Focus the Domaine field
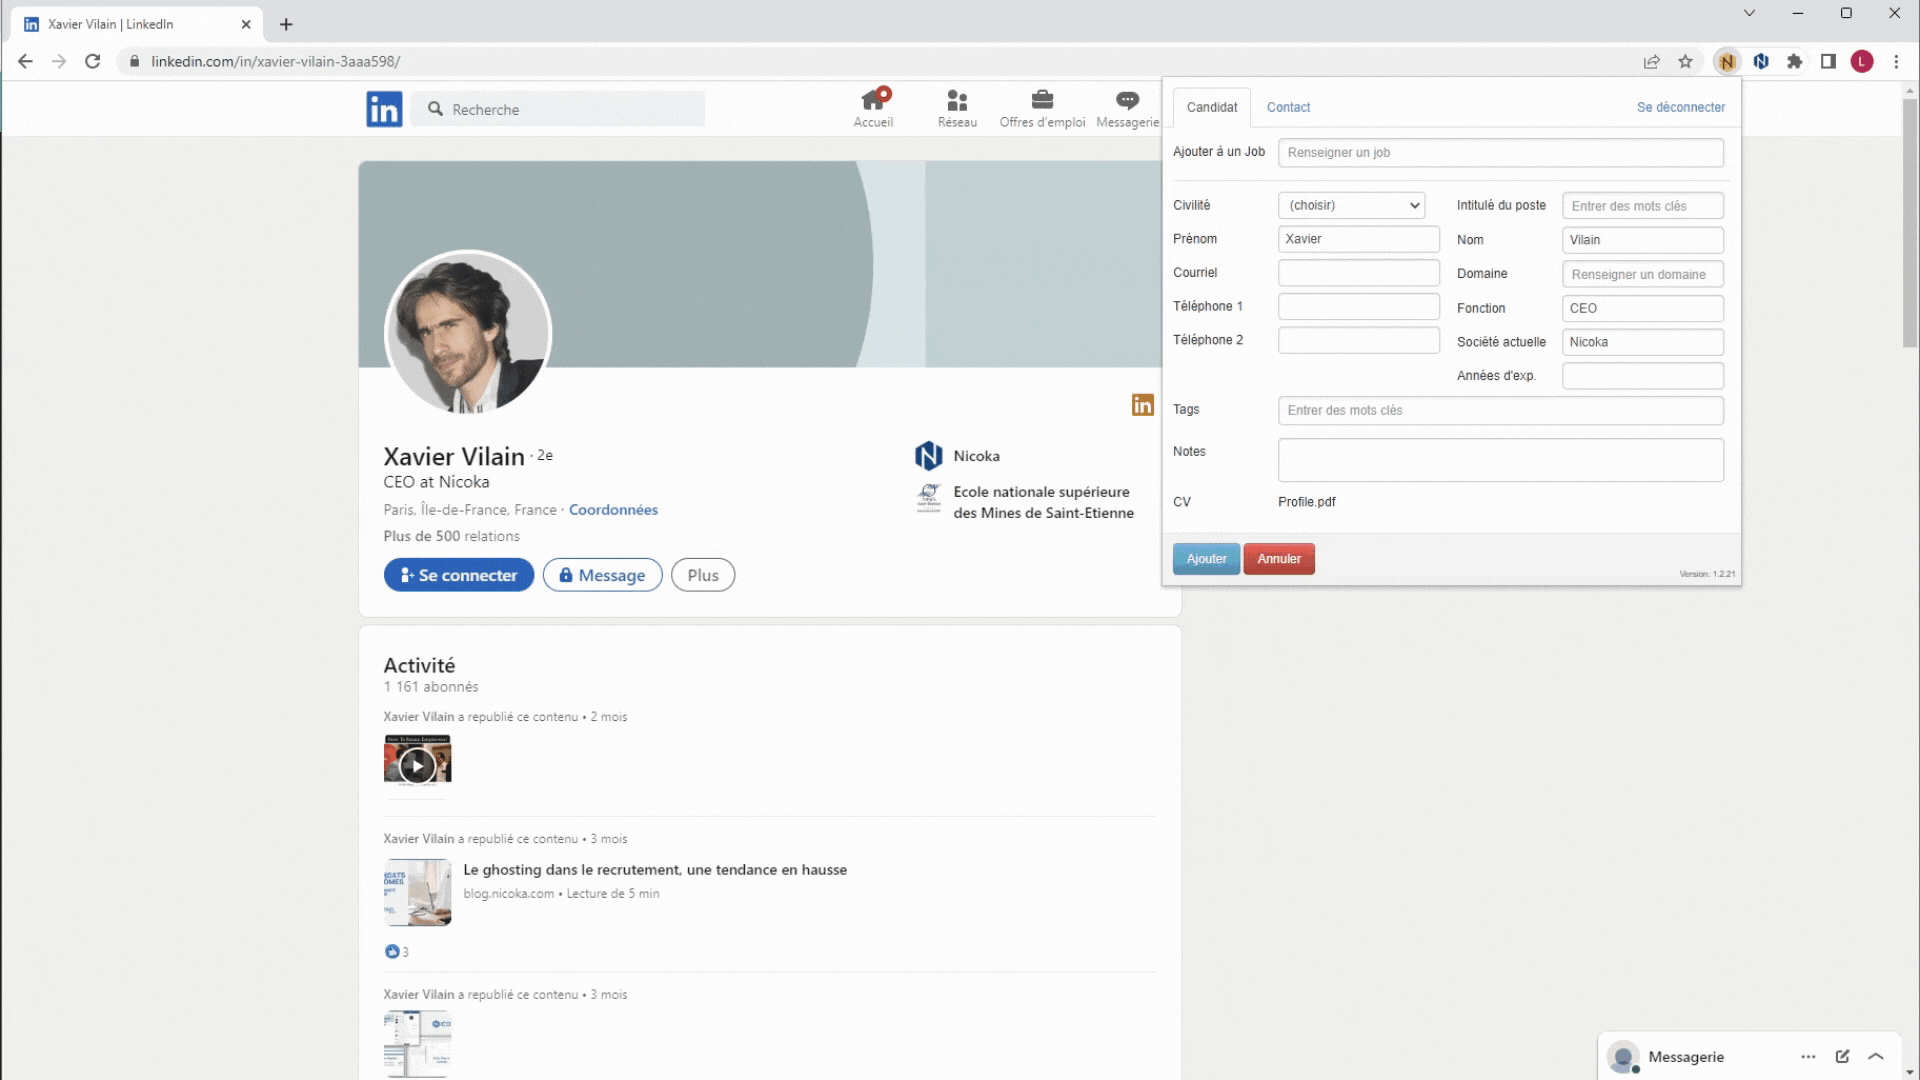 point(1642,274)
